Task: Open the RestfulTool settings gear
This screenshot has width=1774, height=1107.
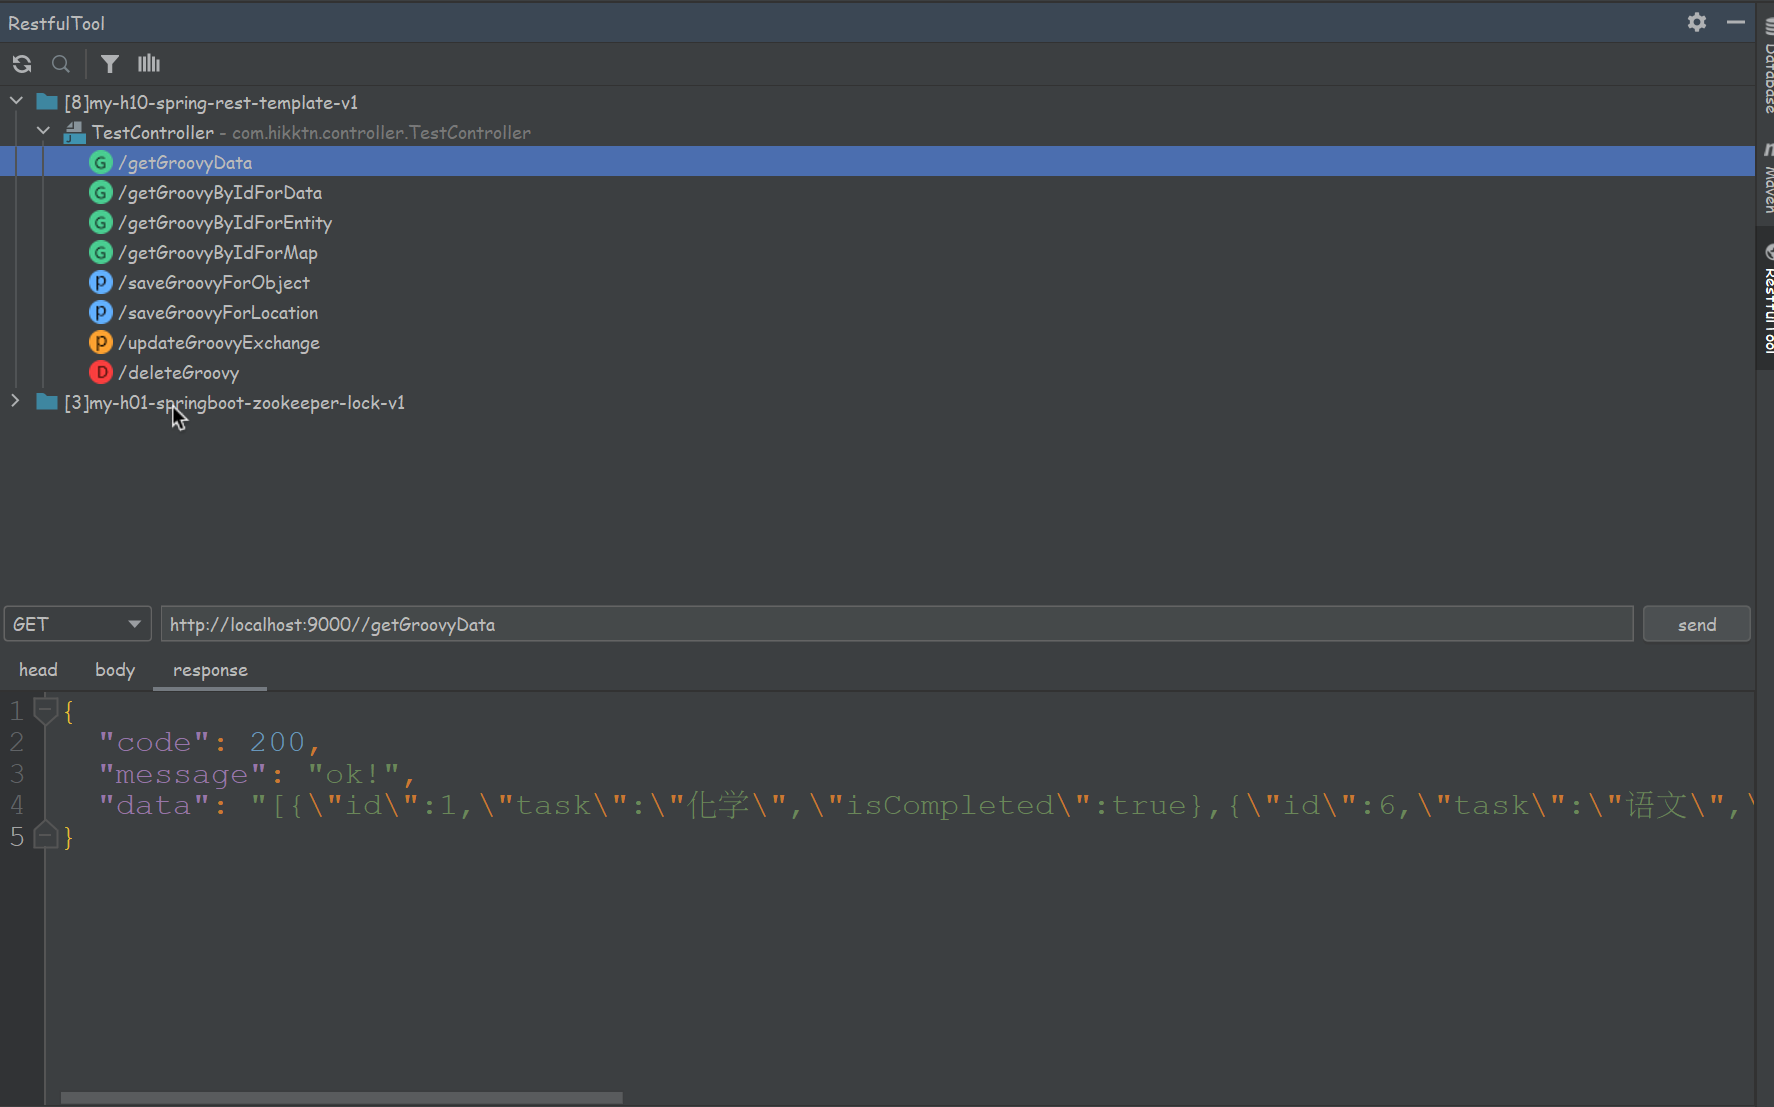Action: pos(1697,22)
